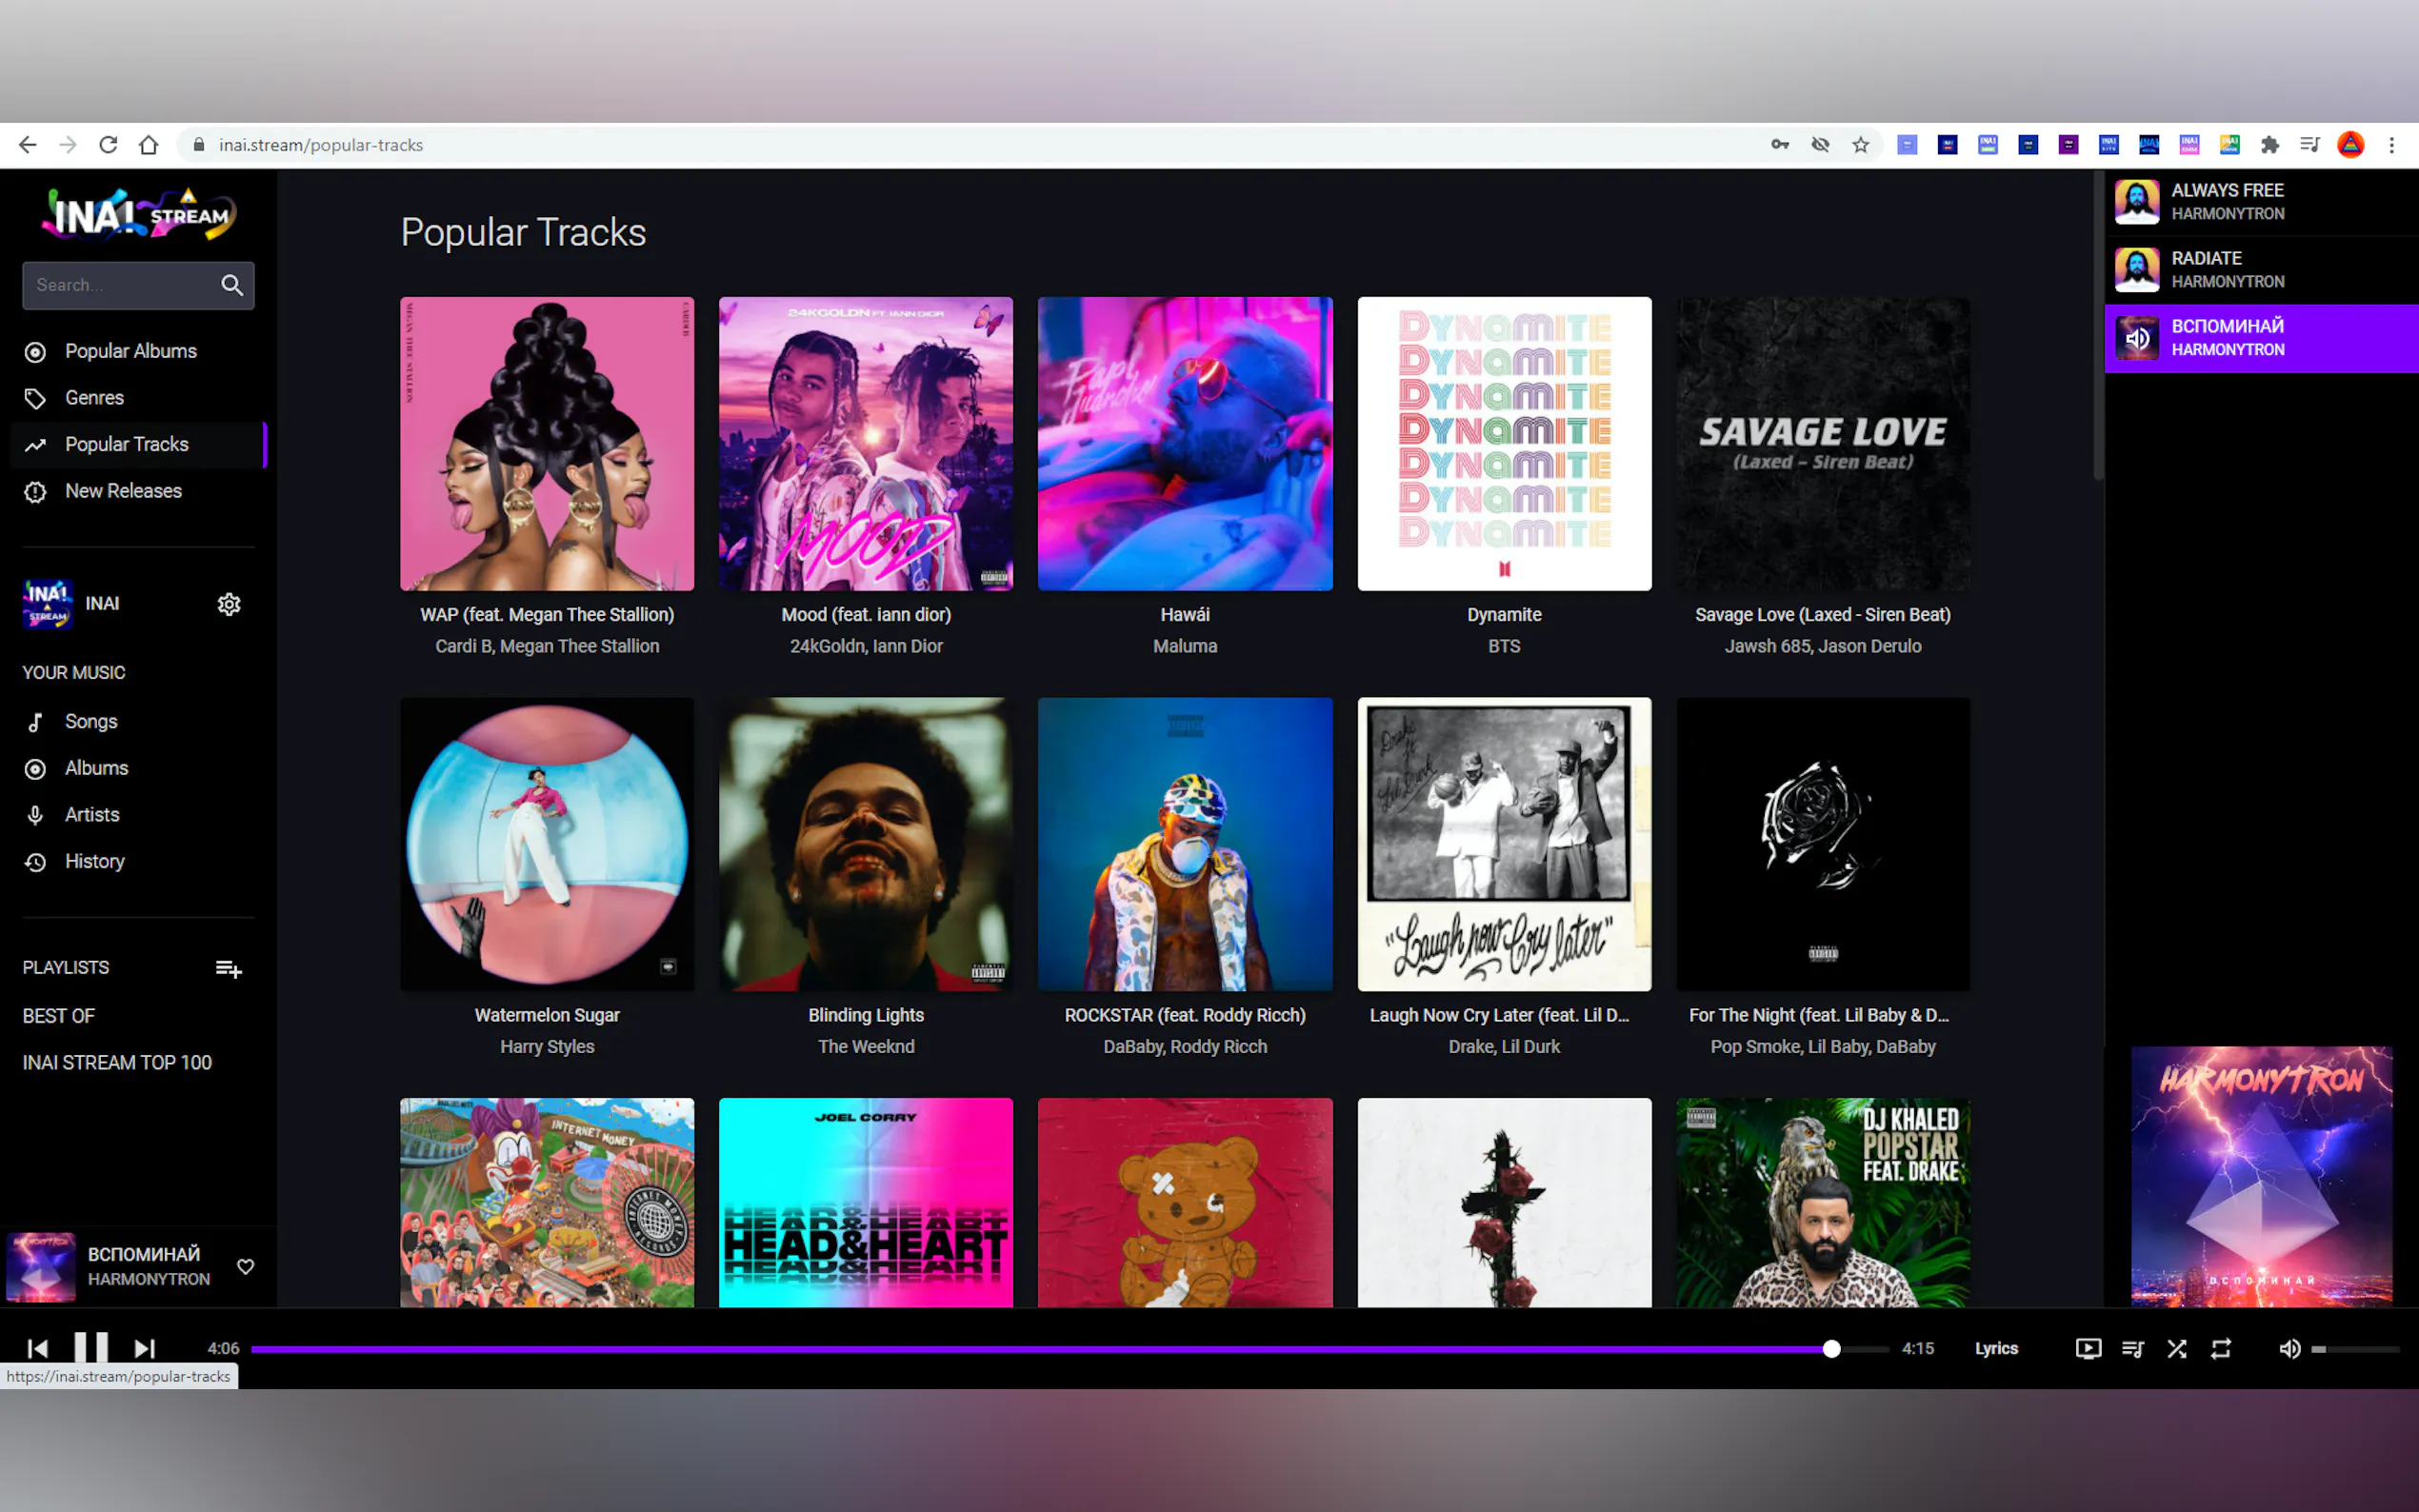Click the search magnifier icon

tap(232, 285)
